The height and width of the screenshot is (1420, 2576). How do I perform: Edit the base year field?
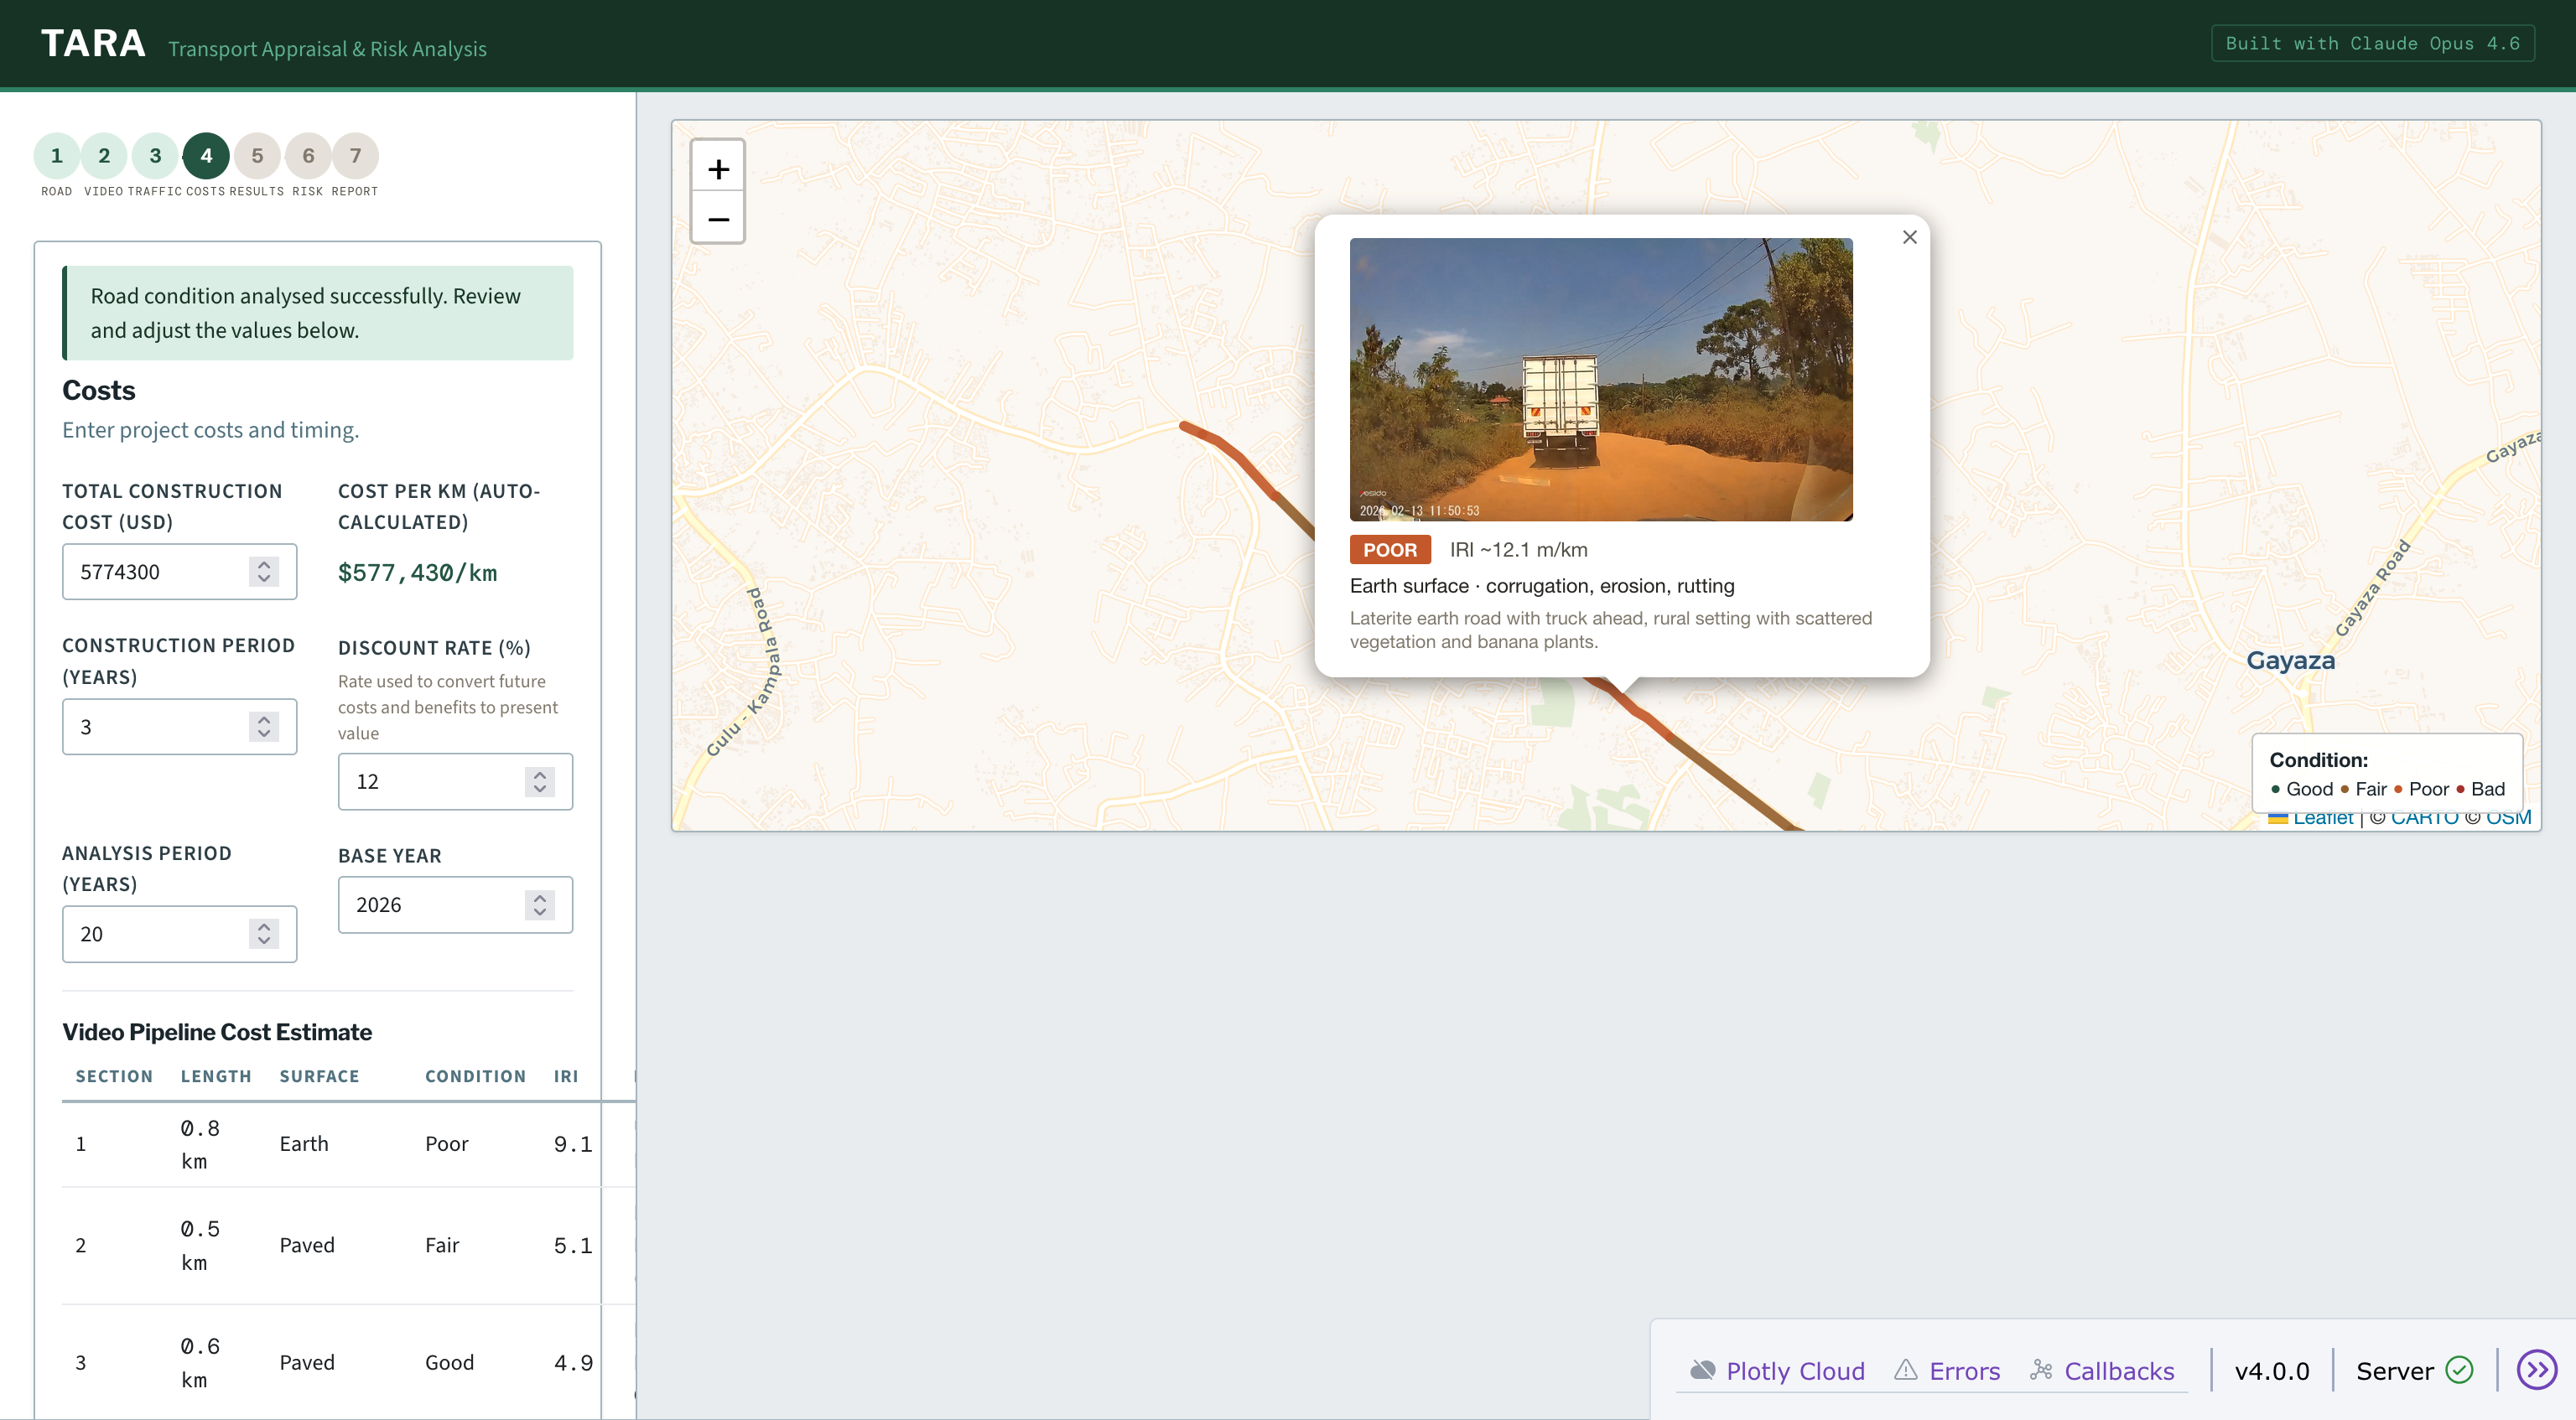click(x=455, y=904)
